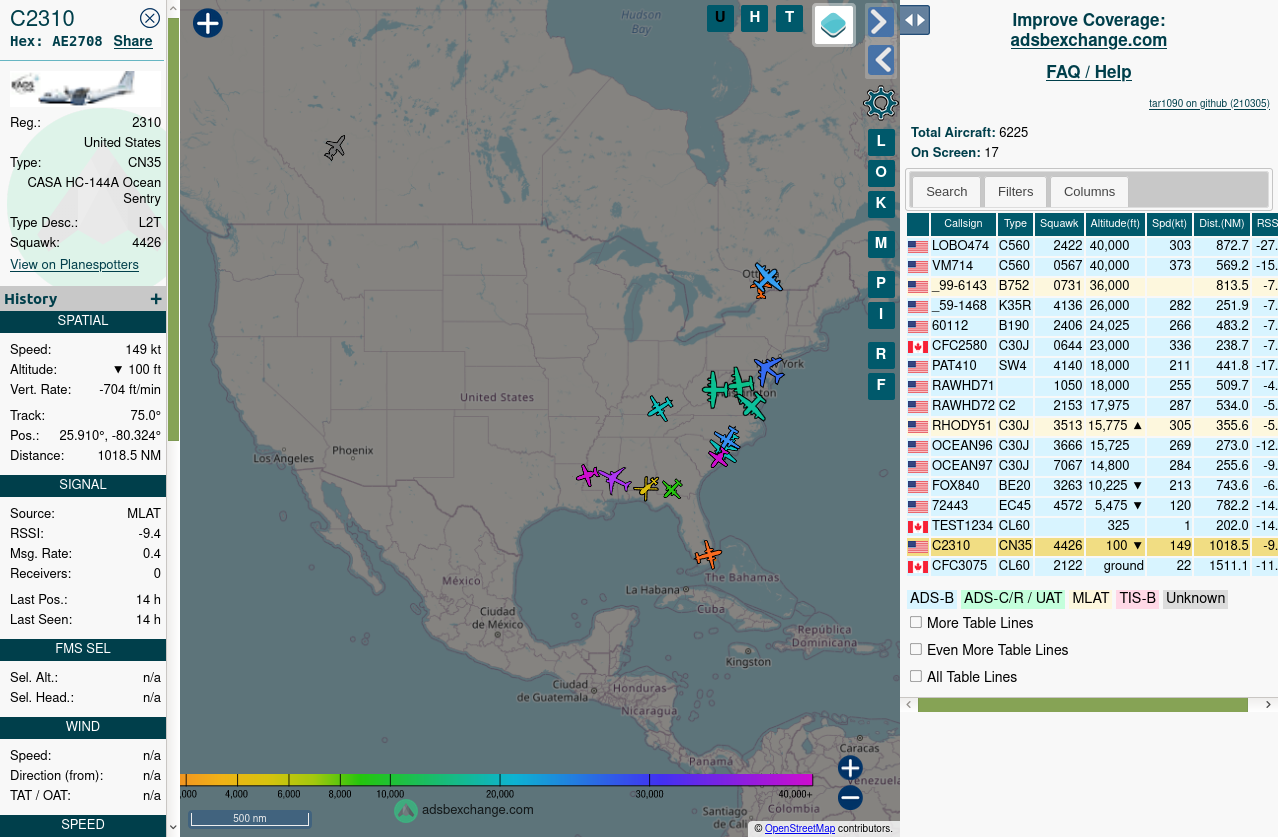Select the CFC3075 table row
This screenshot has height=837, width=1278.
(x=1092, y=566)
